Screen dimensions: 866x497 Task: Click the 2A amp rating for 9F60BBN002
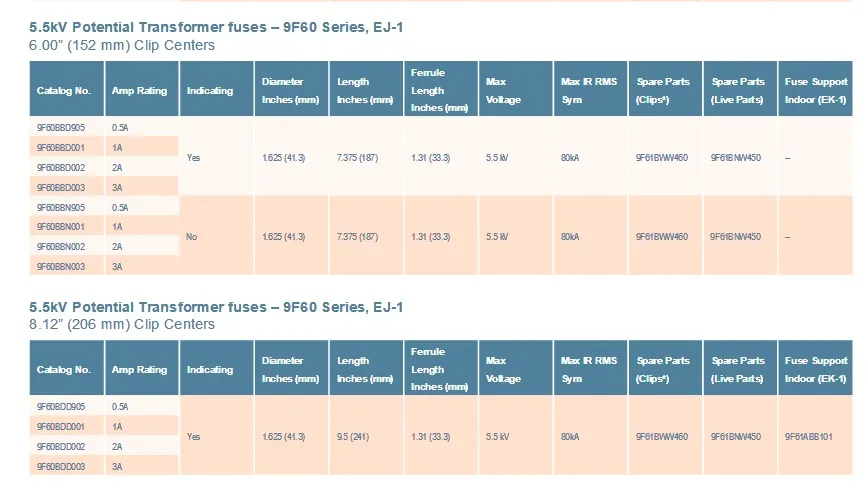coord(117,247)
